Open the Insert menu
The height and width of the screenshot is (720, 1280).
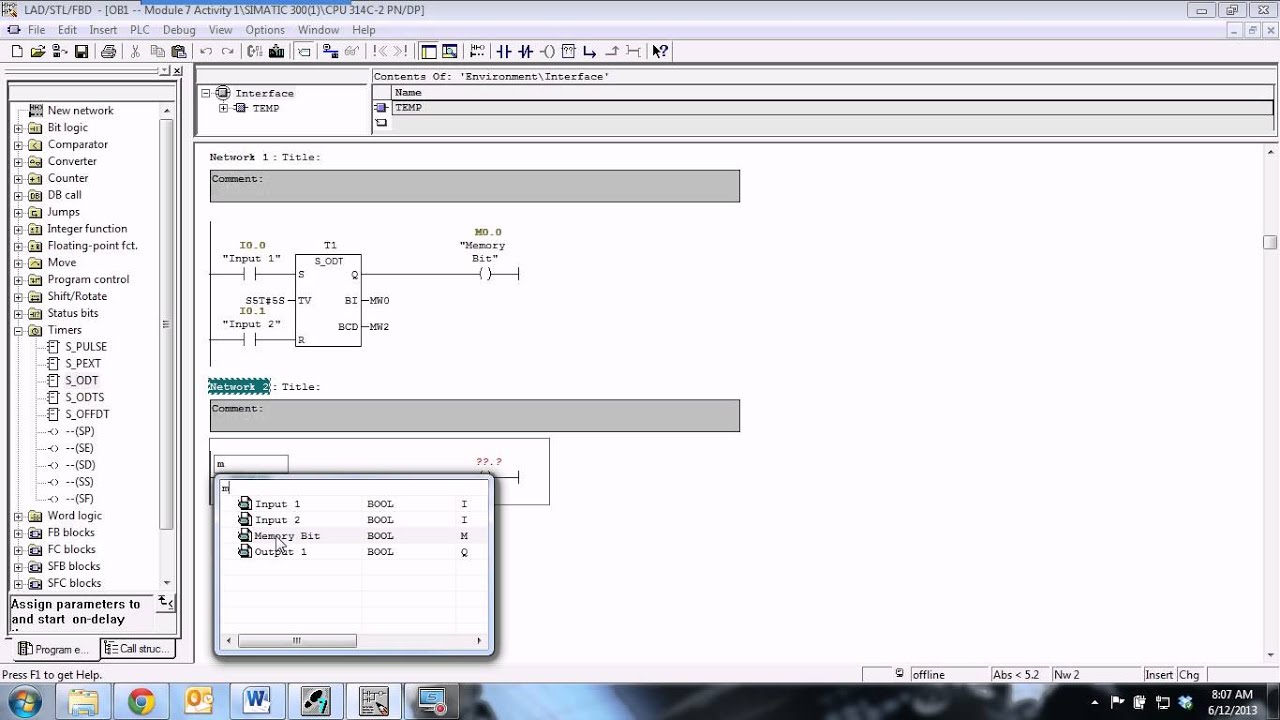(103, 30)
